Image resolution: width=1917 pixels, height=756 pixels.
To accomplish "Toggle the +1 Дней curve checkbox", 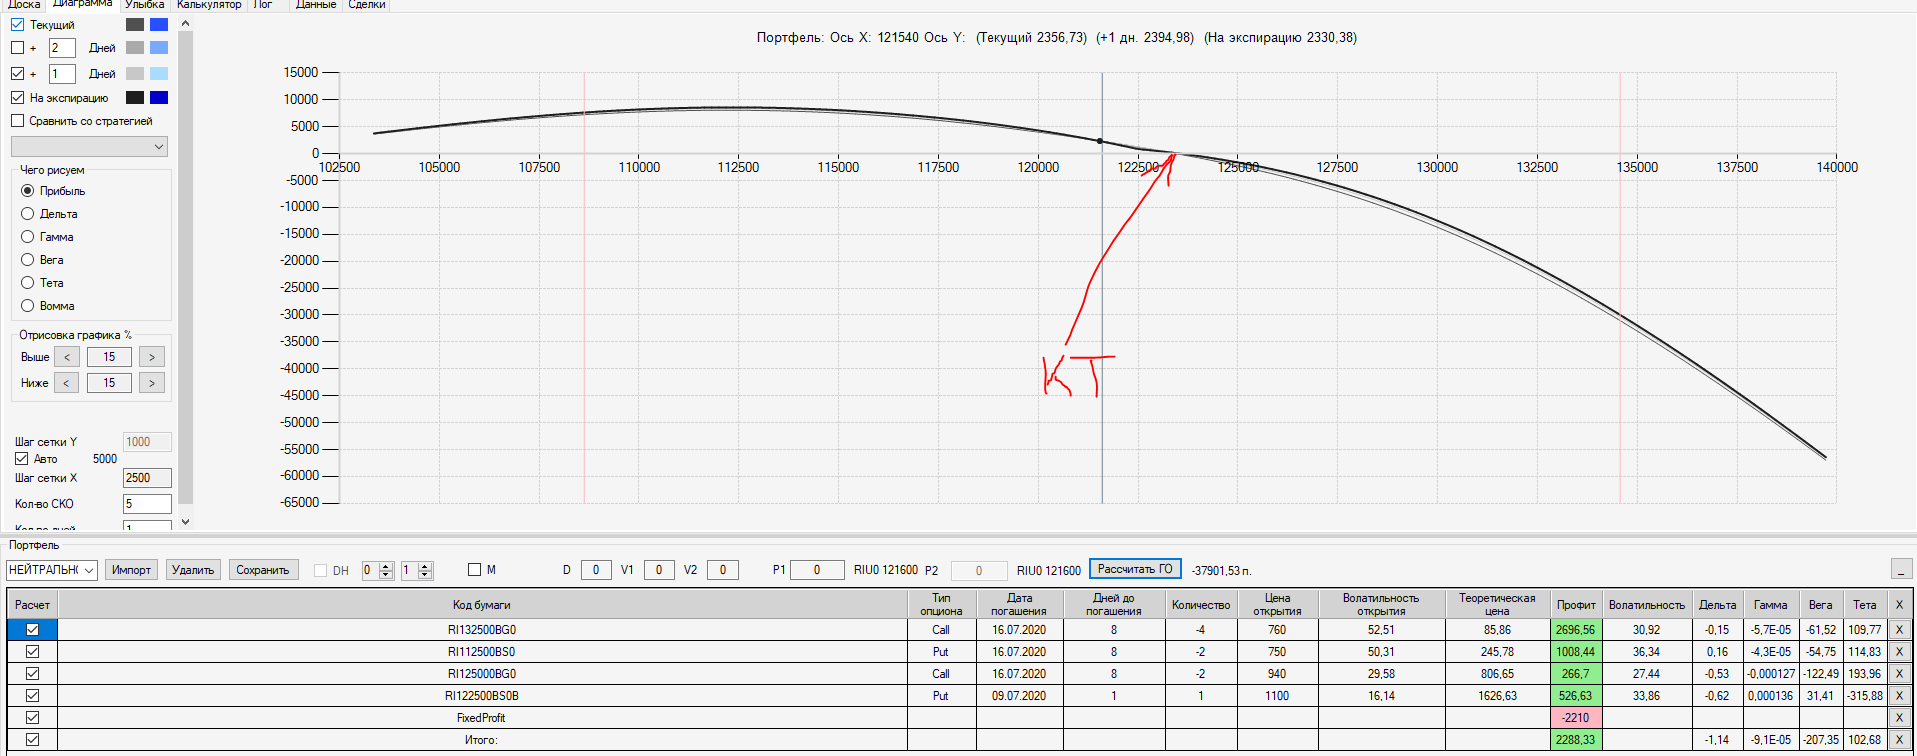I will [x=18, y=73].
